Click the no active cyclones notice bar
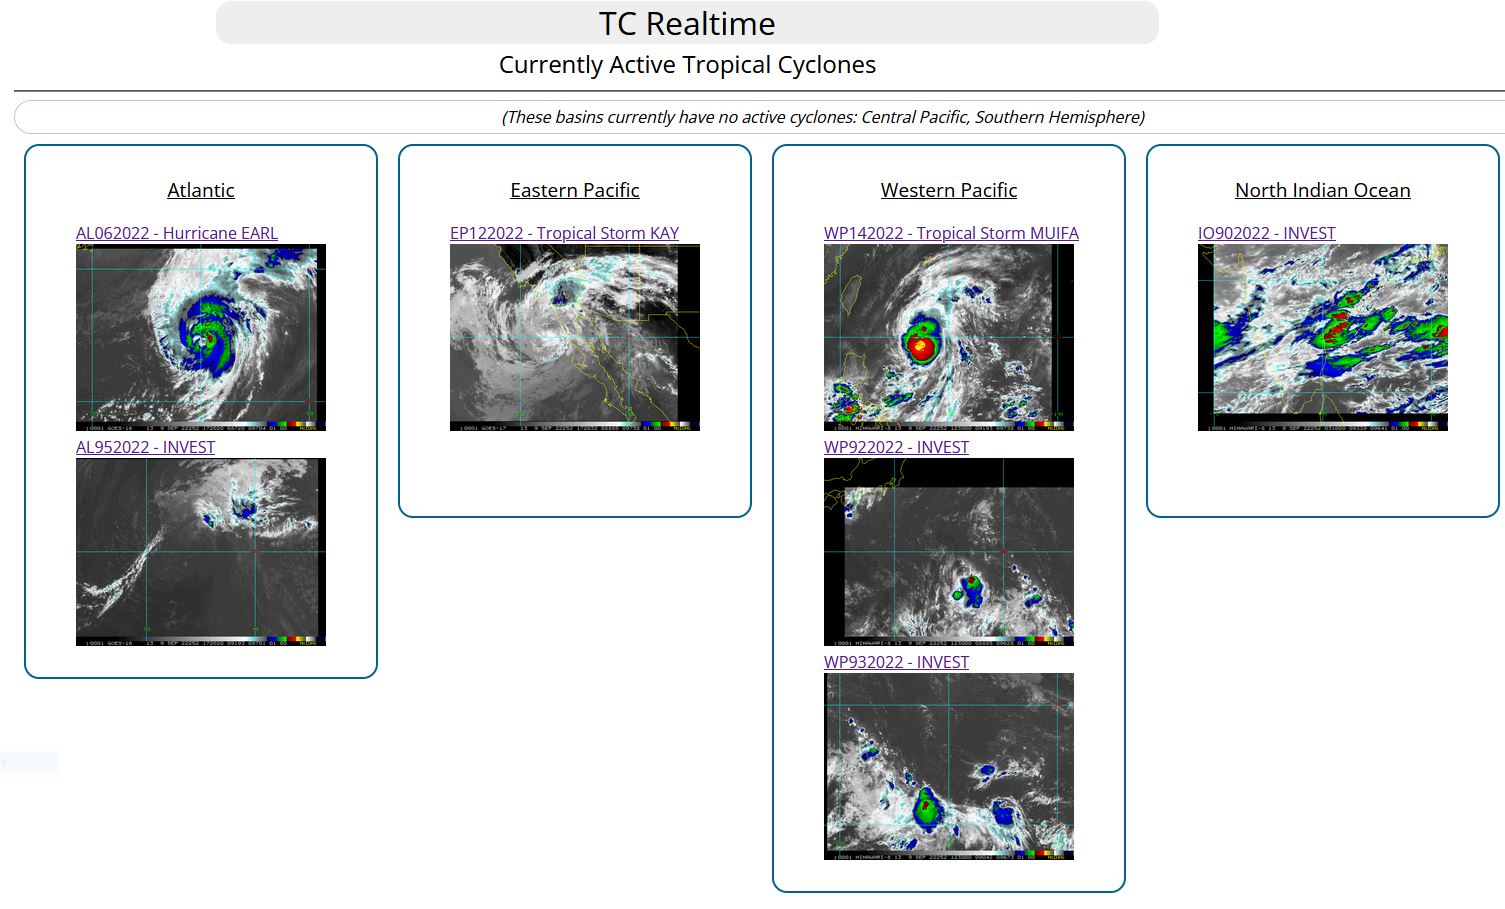The height and width of the screenshot is (909, 1505). [x=822, y=117]
